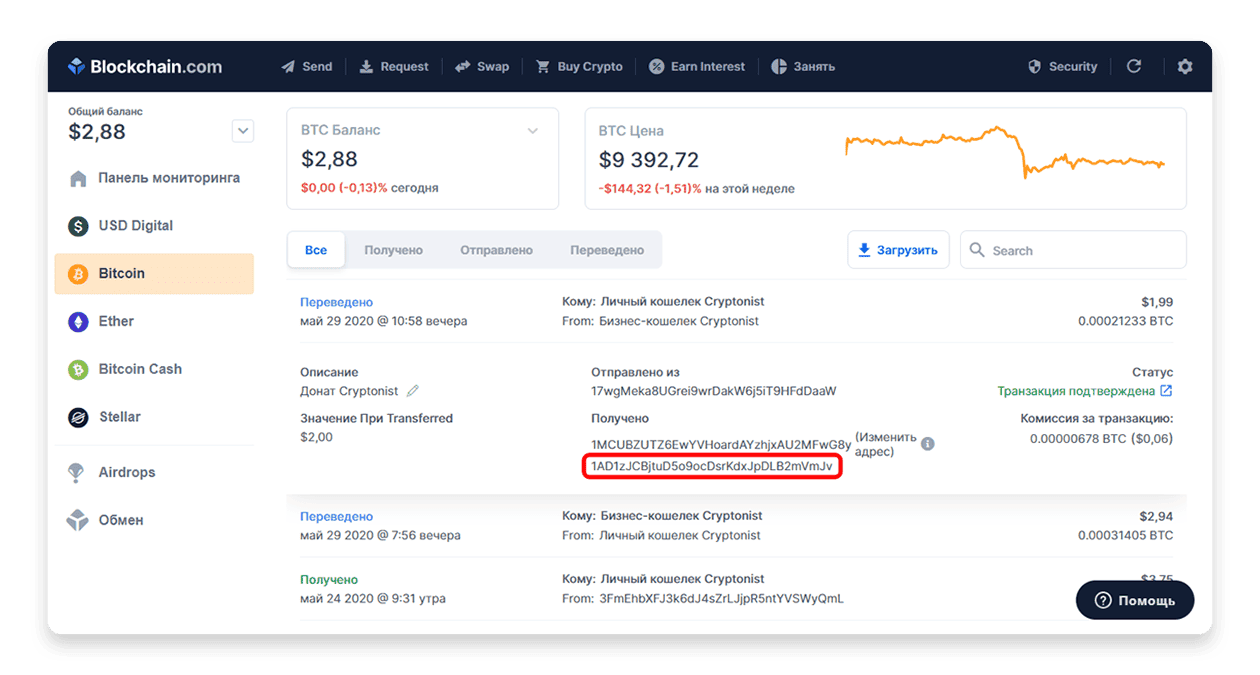Open Ether wallet in sidebar
Screen dimensions: 1260x675
pos(154,322)
